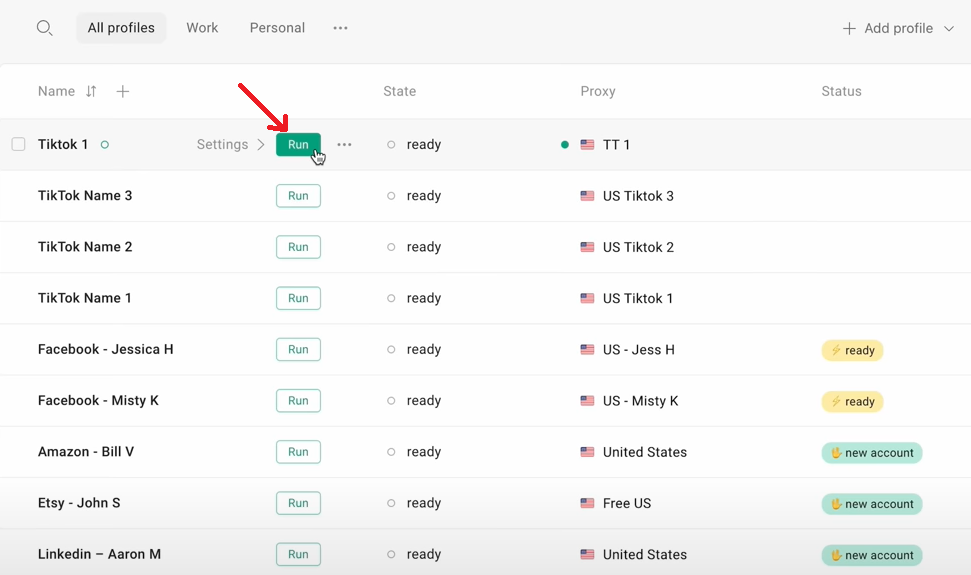Click the Proxy column header
Viewport: 971px width, 575px height.
[598, 92]
